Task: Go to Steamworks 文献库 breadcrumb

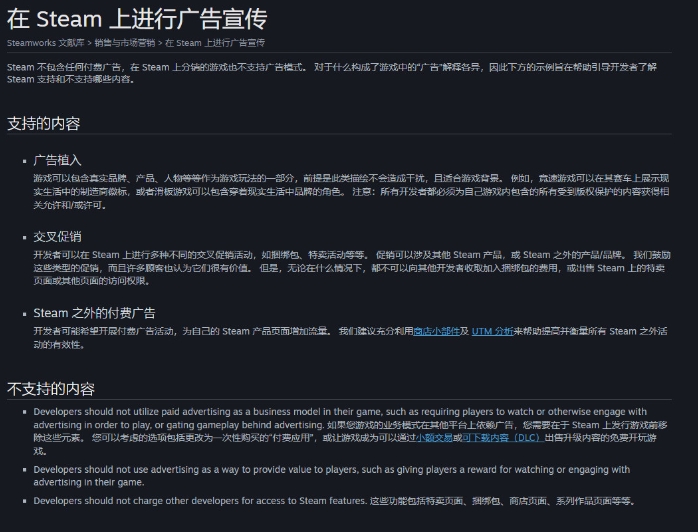Action: pos(45,43)
